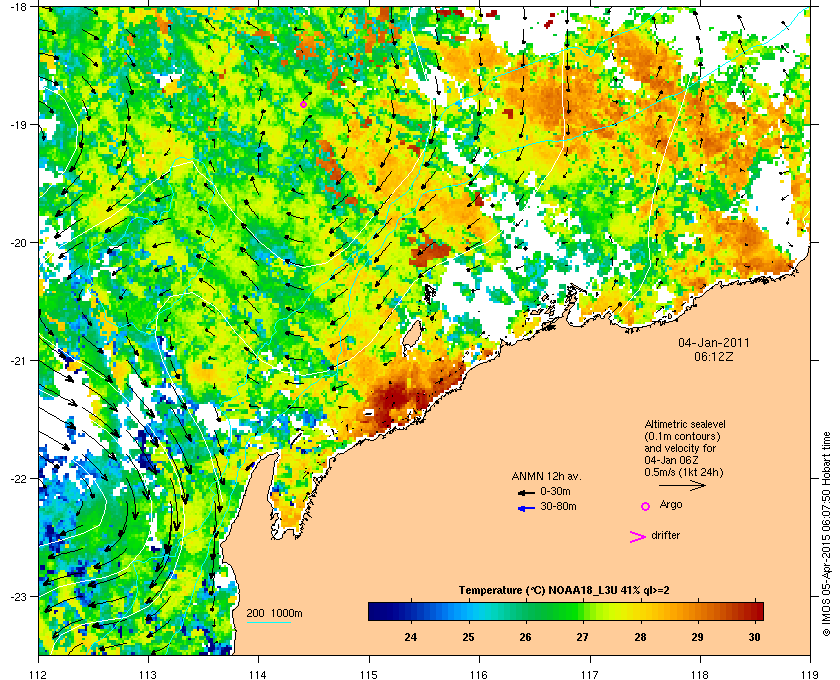Screen dimensions: 840x680
Task: Click the colorbar tick label '30'
Action: (x=755, y=637)
